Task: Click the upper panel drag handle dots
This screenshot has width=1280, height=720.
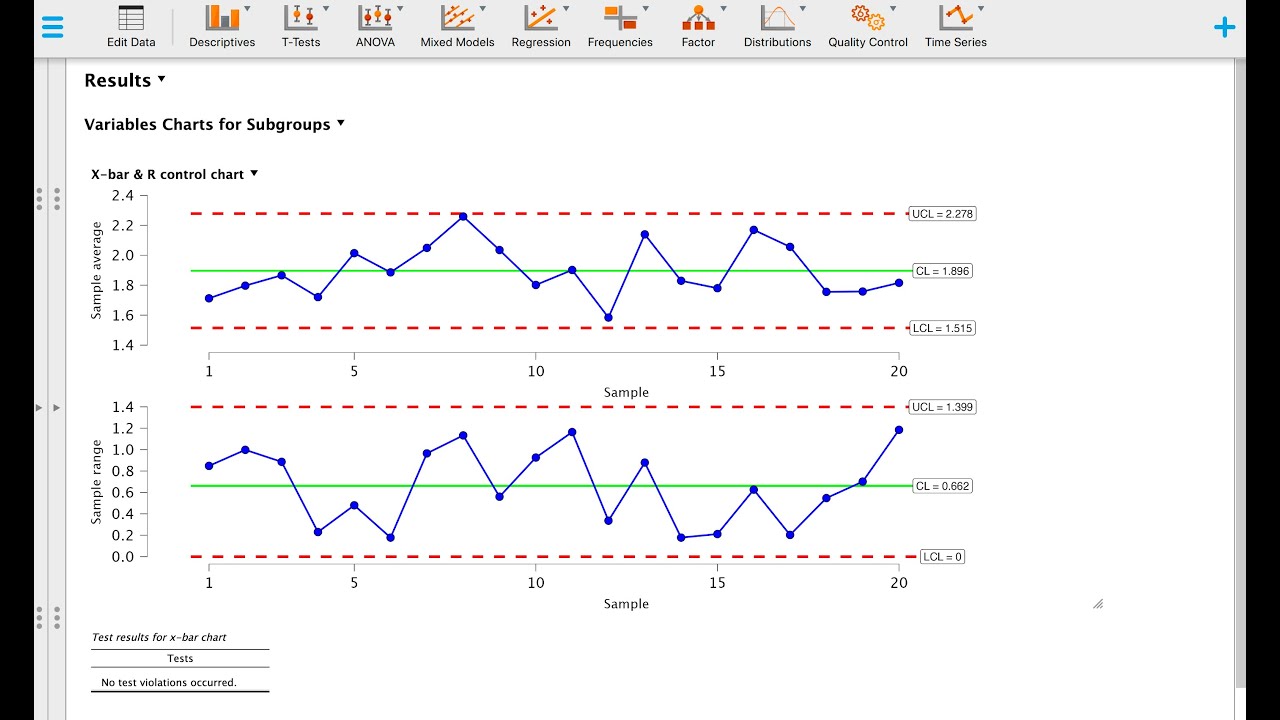Action: (48, 198)
